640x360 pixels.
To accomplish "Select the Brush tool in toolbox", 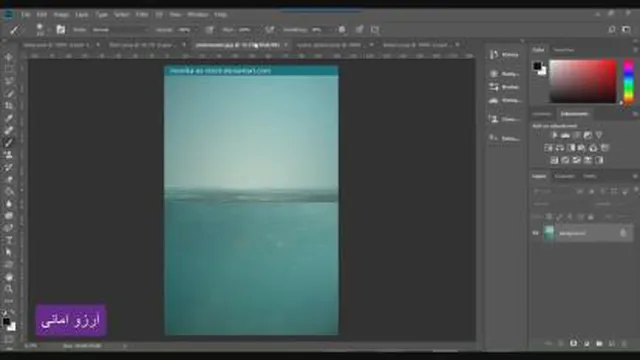I will point(9,142).
